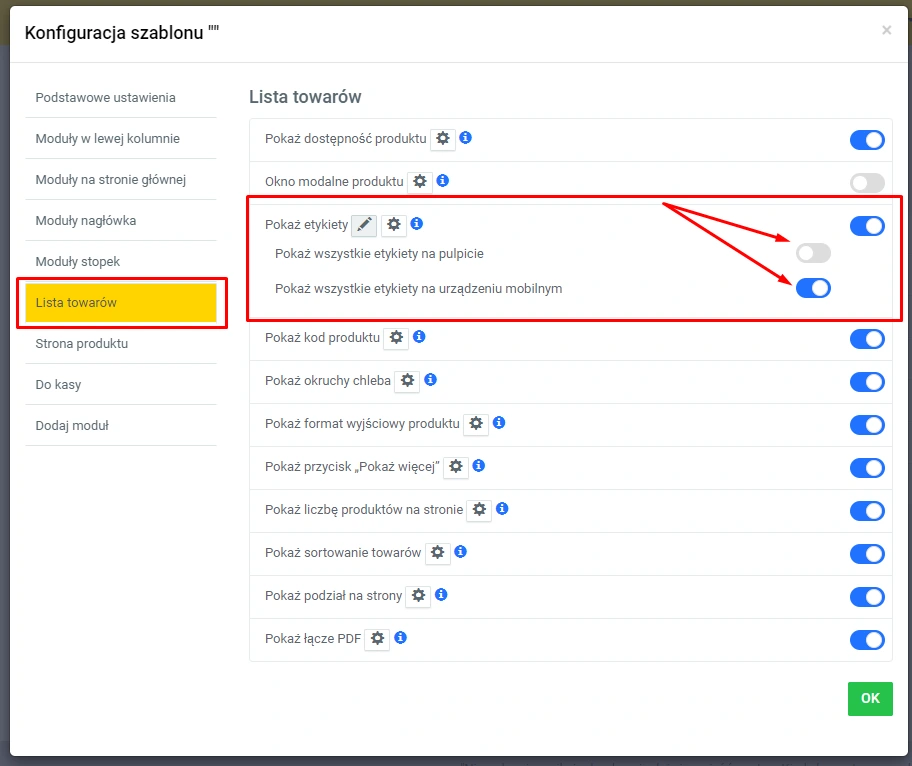The width and height of the screenshot is (912, 766).
Task: Open gear settings for Pokaż łącze PDF
Action: (x=377, y=638)
